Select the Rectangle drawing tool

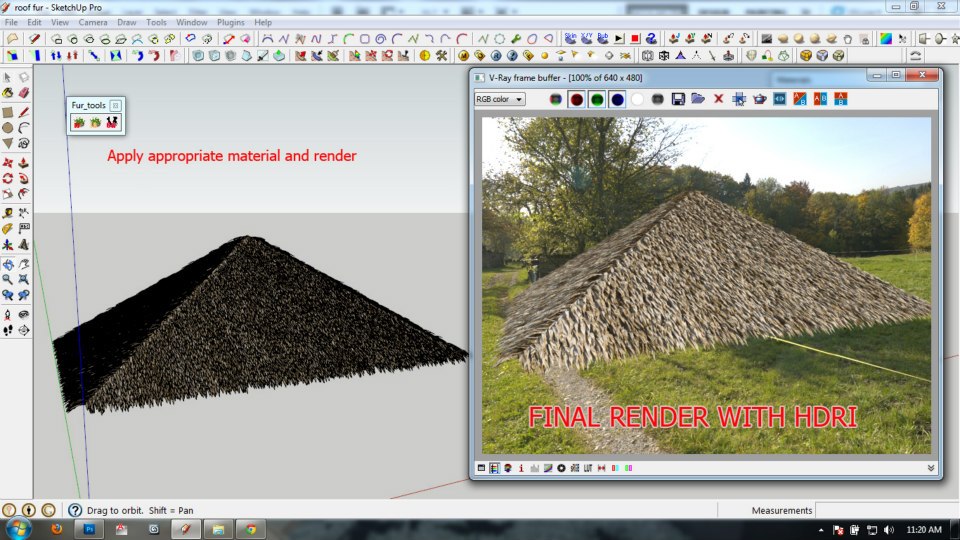(x=7, y=113)
